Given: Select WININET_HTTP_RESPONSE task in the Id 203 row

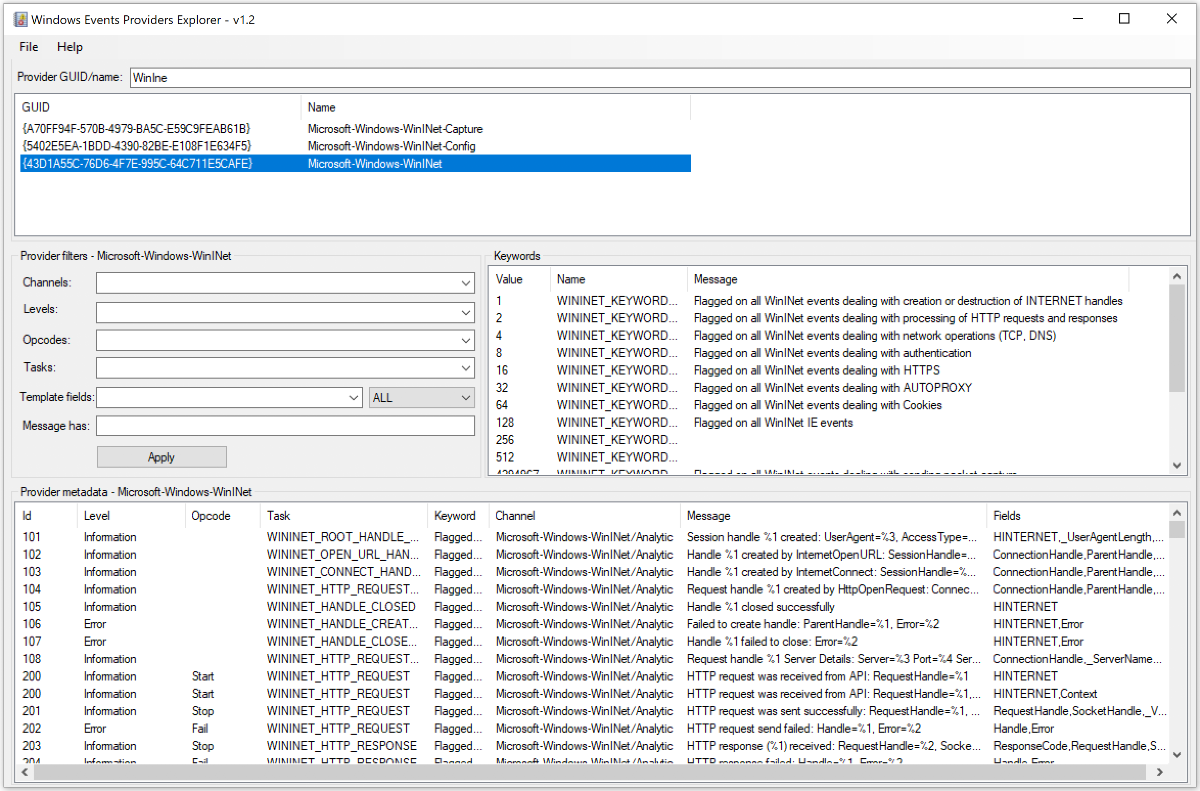Looking at the screenshot, I should coord(342,746).
